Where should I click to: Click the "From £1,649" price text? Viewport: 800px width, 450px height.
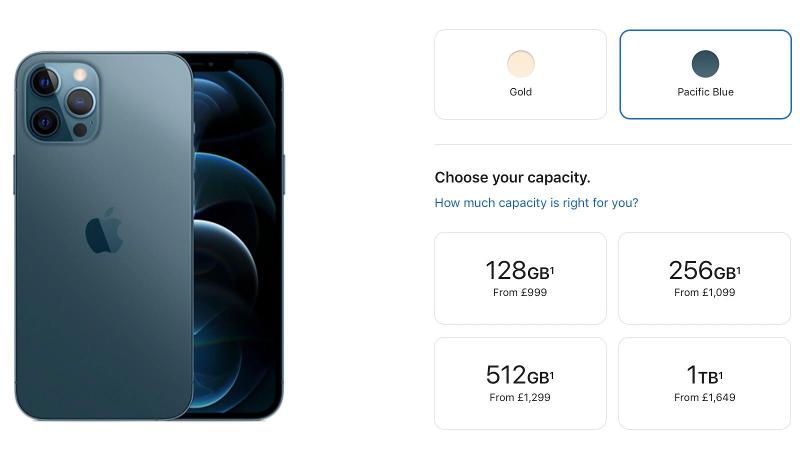pyautogui.click(x=705, y=398)
